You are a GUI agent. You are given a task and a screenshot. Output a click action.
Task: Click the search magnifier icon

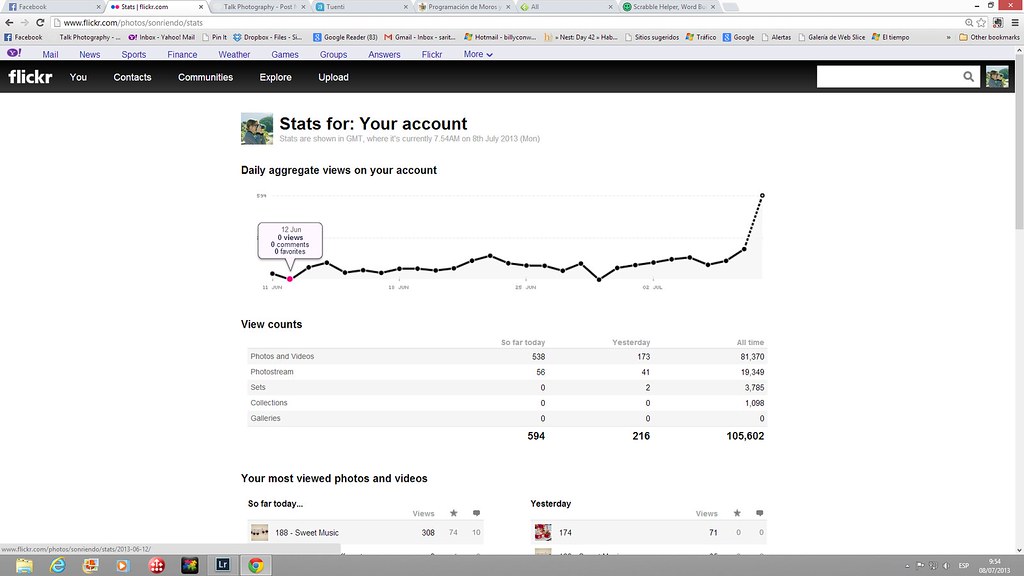click(x=968, y=77)
